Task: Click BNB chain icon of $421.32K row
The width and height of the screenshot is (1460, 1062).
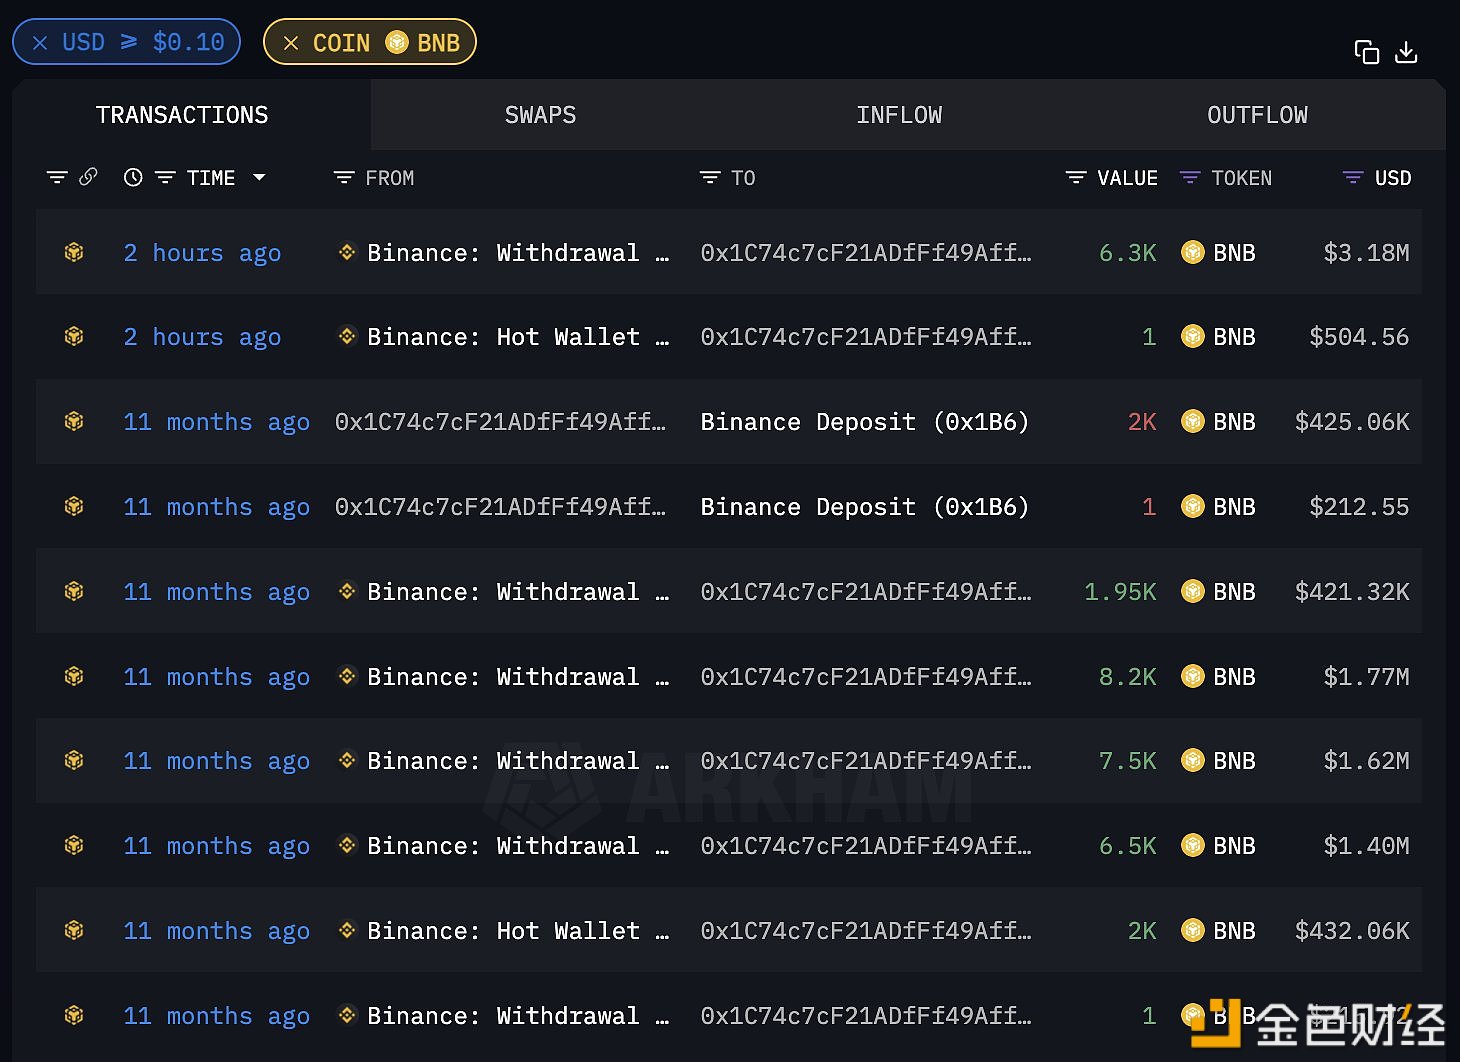Action: click(x=74, y=591)
